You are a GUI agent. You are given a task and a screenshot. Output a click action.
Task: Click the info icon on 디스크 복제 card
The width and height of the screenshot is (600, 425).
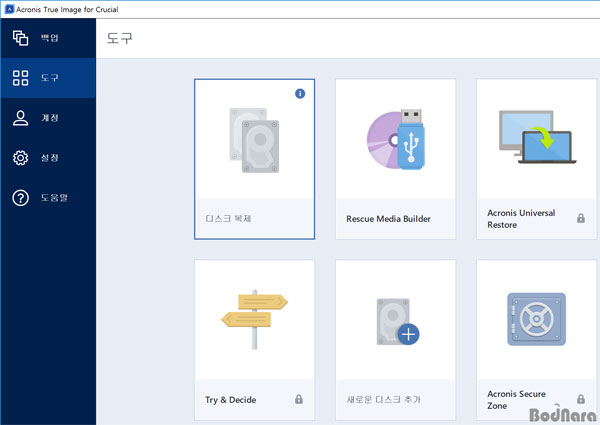[x=300, y=93]
